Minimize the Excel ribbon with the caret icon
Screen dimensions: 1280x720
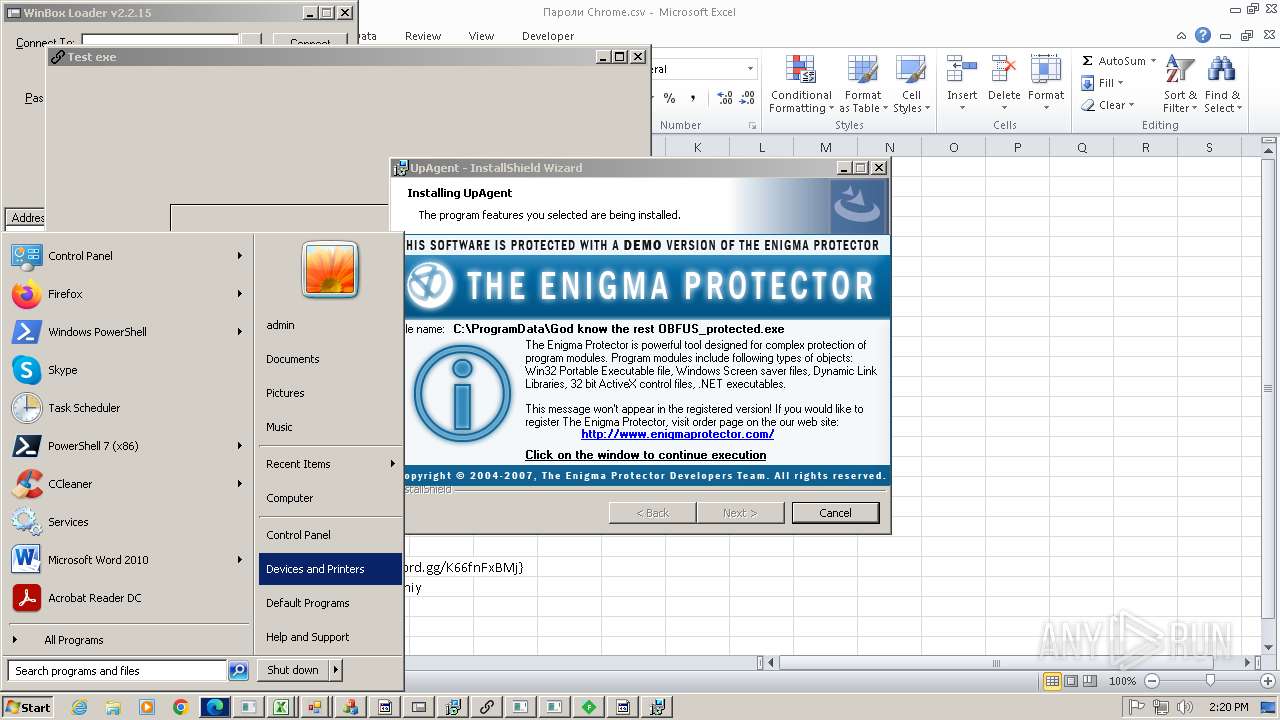1183,35
